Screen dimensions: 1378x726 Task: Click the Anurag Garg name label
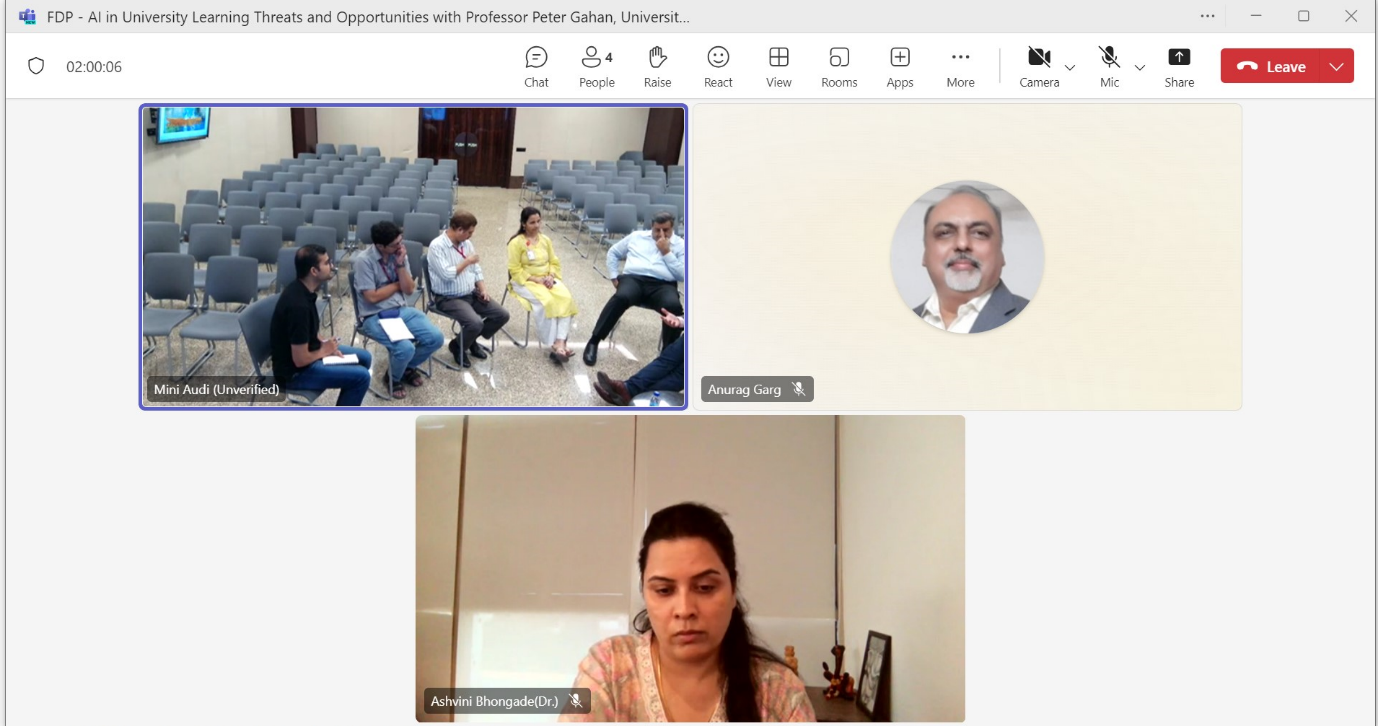click(x=745, y=389)
